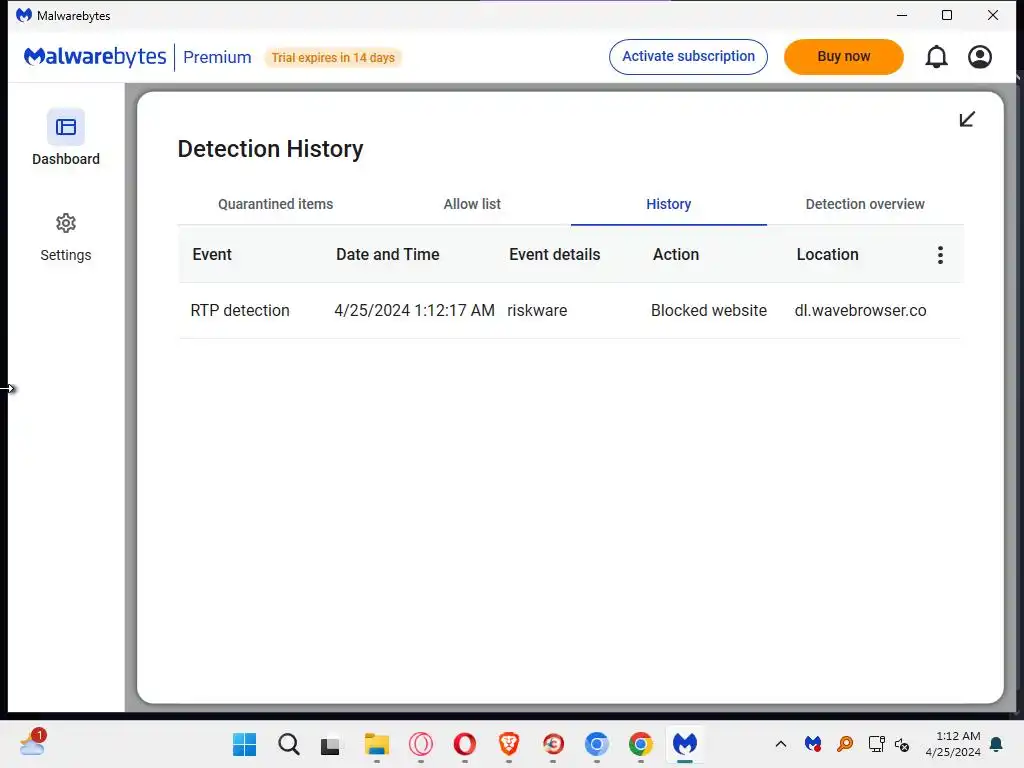This screenshot has width=1024, height=768.
Task: Open Windows notification center bell
Action: point(997,744)
